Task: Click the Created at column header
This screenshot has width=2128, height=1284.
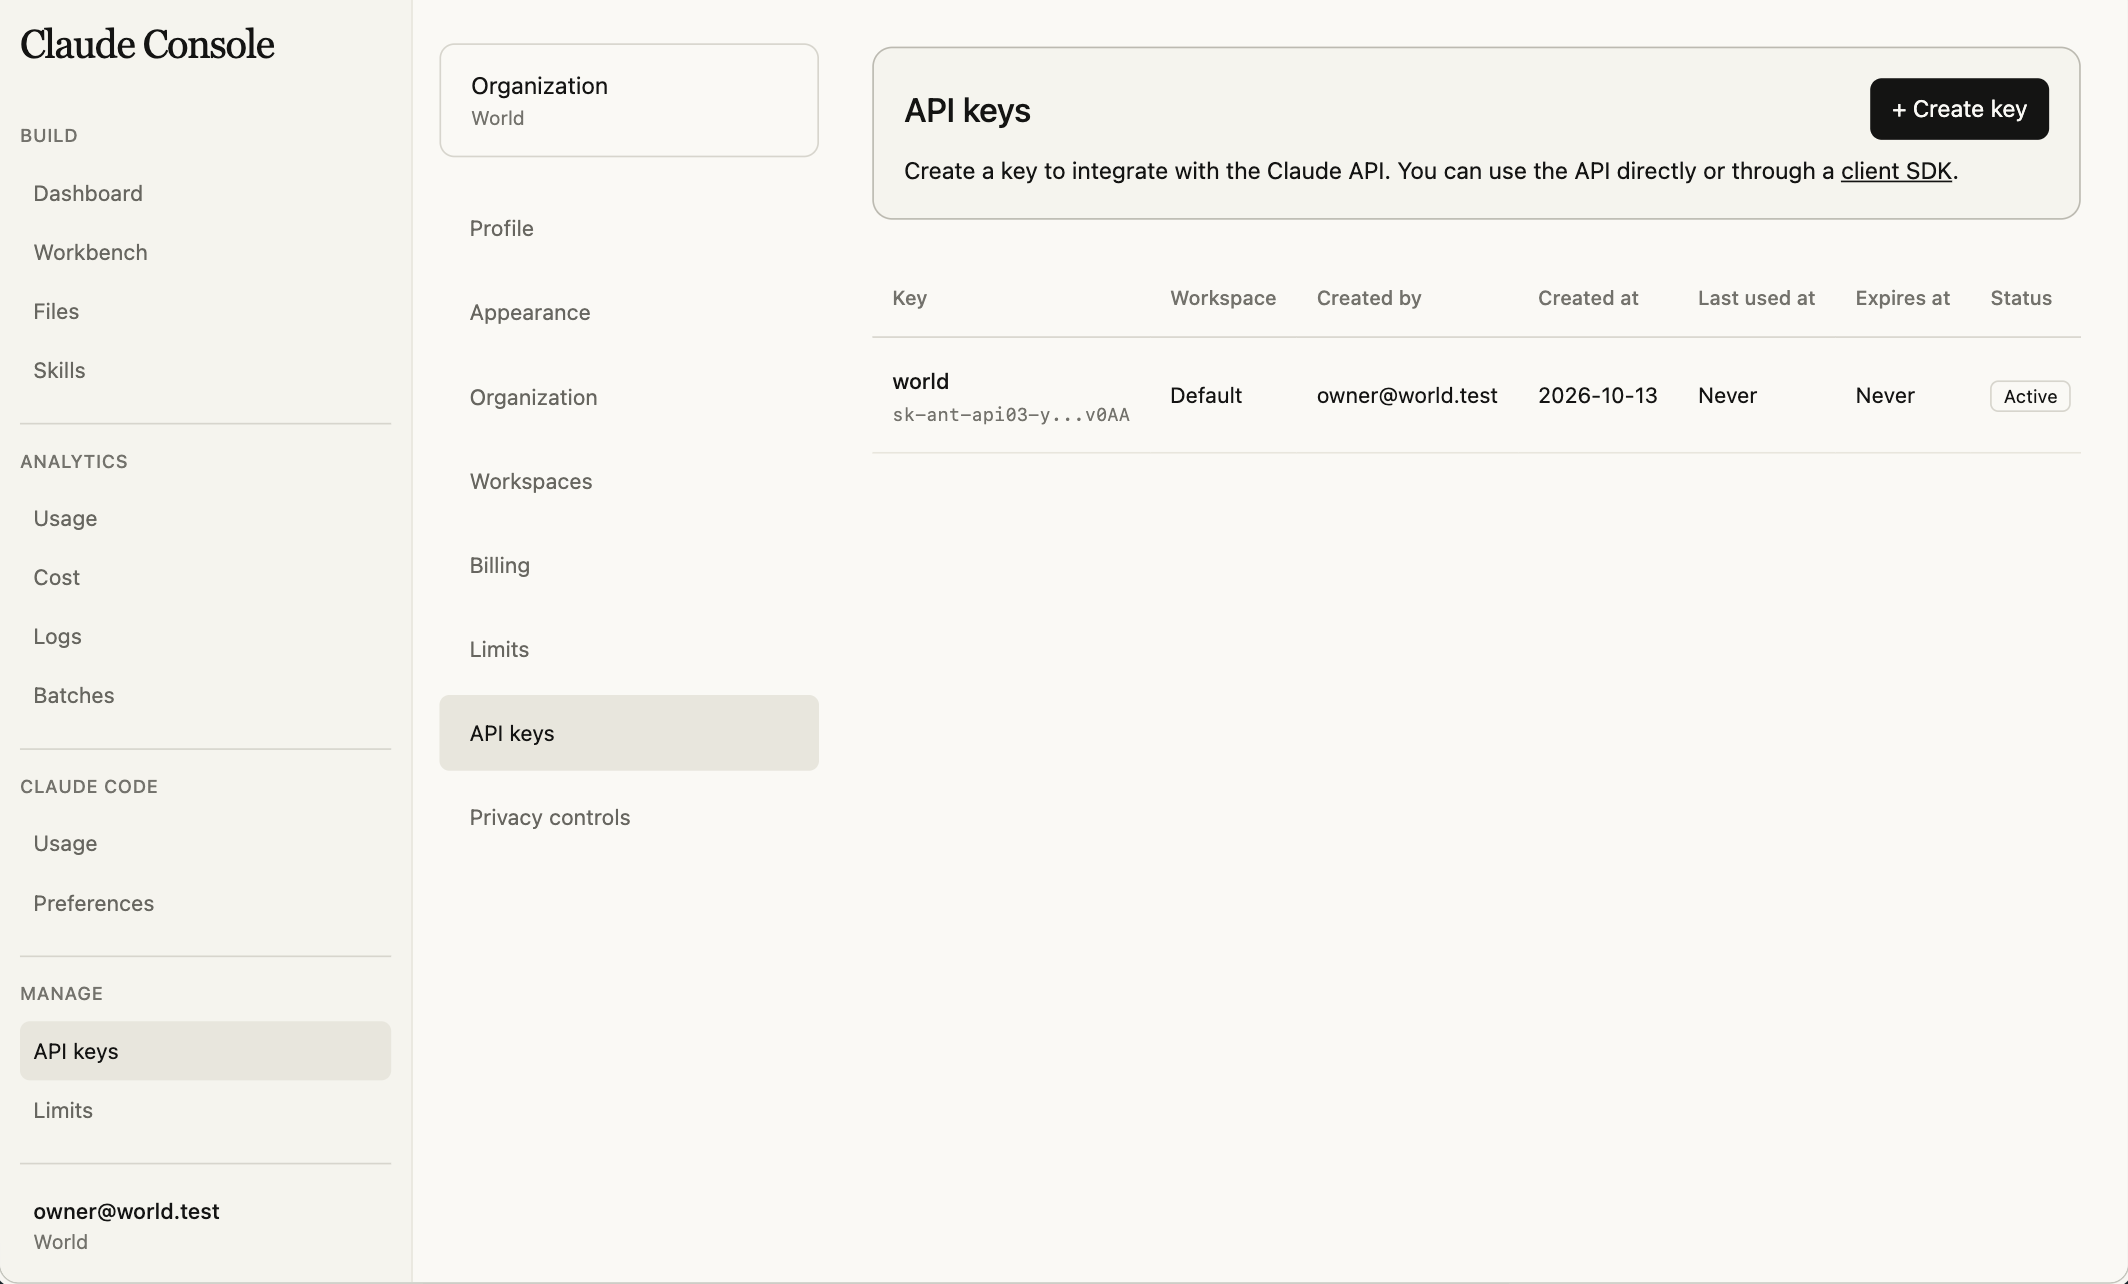Action: click(x=1588, y=298)
